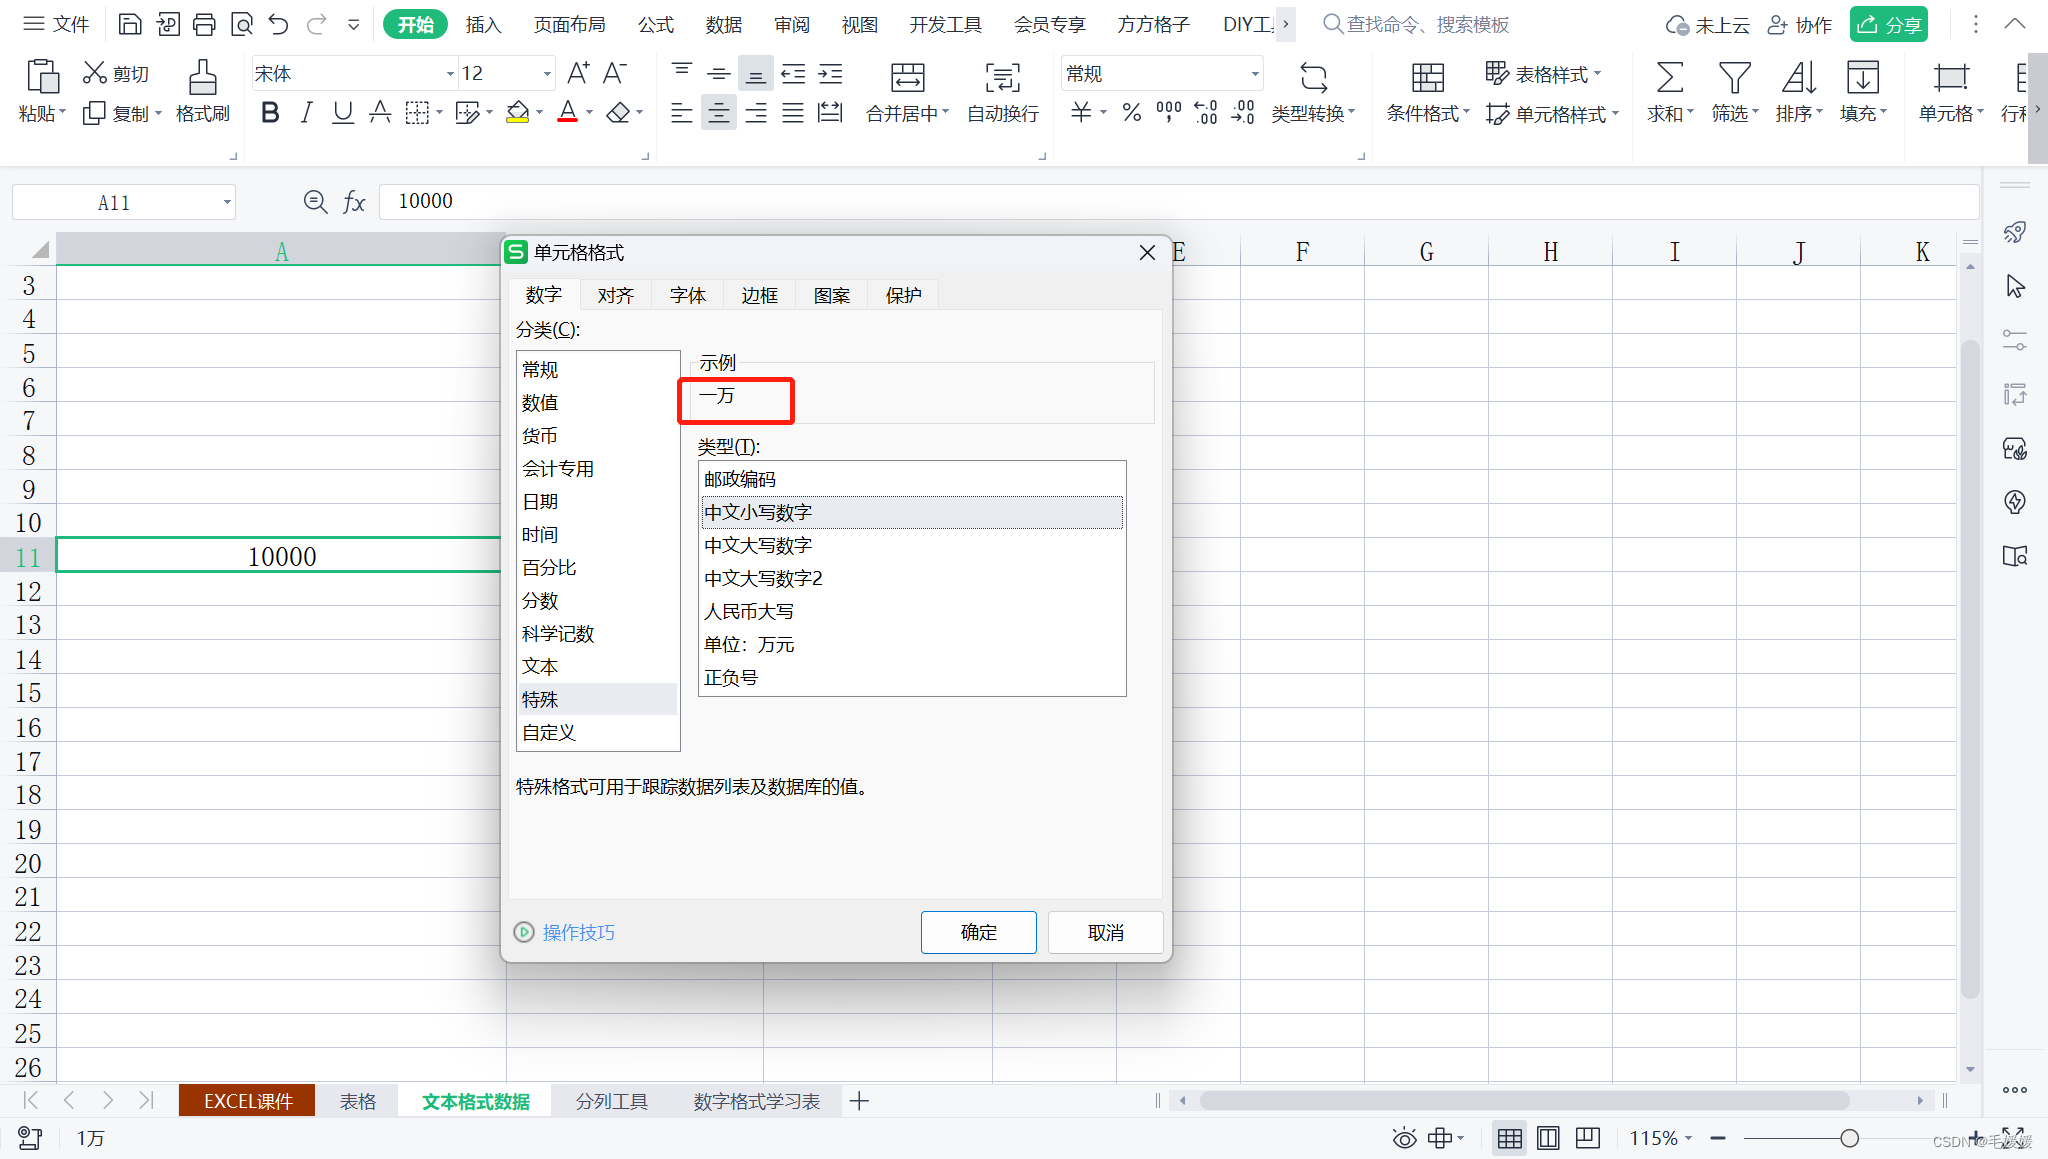The image size is (2048, 1159).
Task: Select 中文大写数字 in the type list
Action: pos(758,545)
